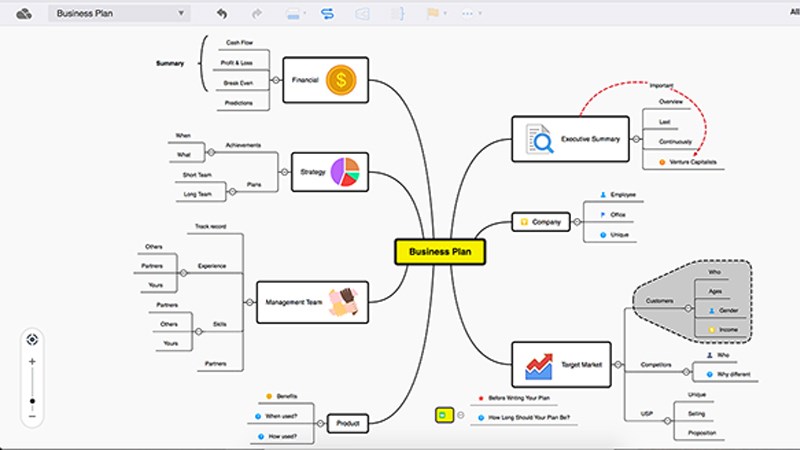Click the Summary label
This screenshot has width=800, height=450.
[x=170, y=63]
